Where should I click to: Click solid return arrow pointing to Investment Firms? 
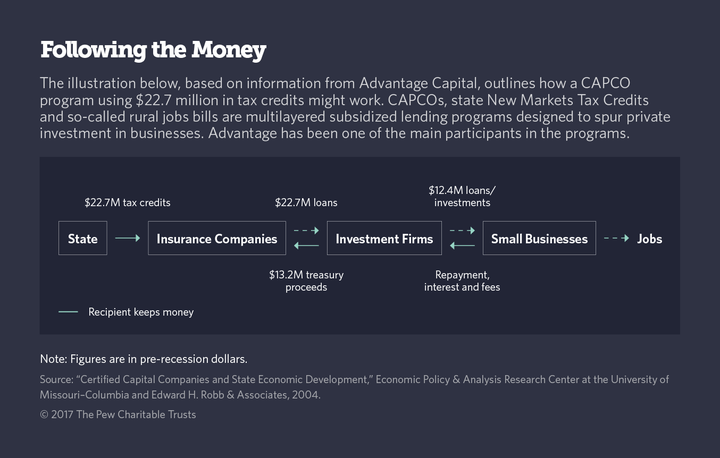[x=462, y=246]
